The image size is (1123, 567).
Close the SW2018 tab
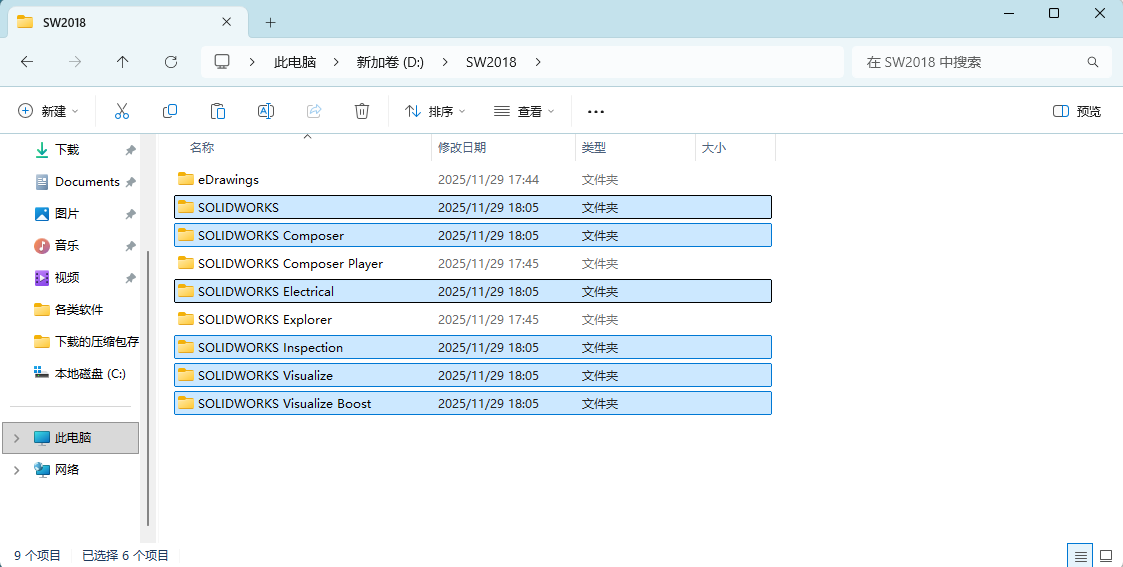(x=226, y=22)
